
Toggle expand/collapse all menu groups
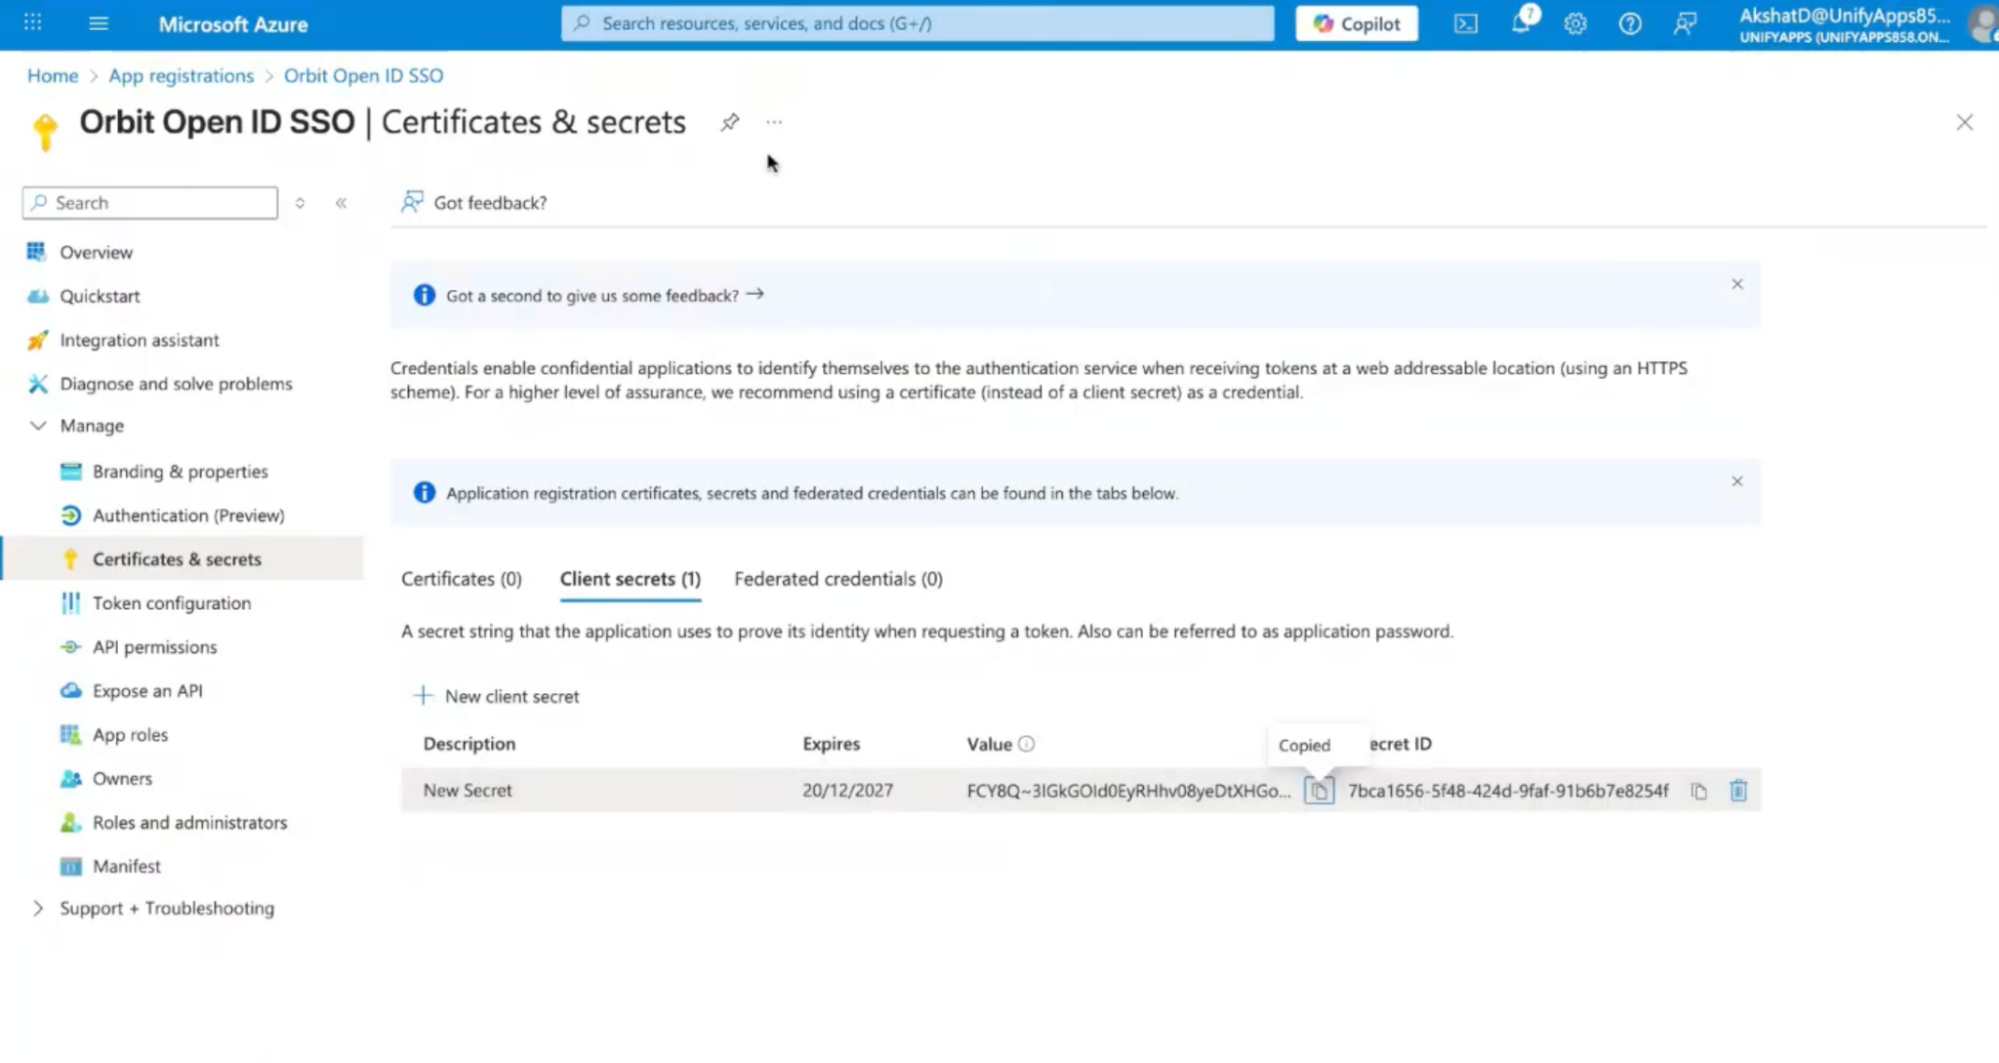pyautogui.click(x=299, y=203)
